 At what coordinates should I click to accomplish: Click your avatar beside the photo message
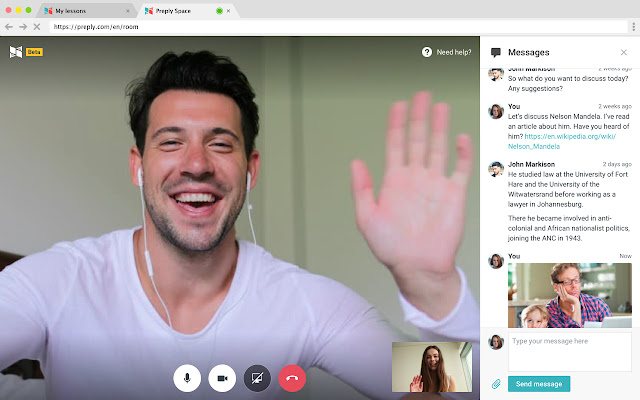tap(496, 261)
